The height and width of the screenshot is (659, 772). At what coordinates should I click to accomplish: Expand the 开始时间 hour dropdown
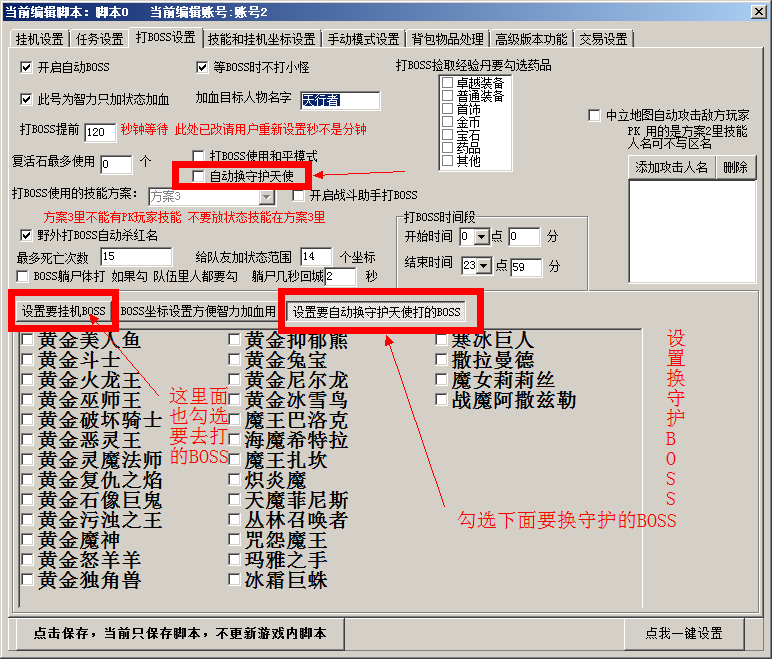pyautogui.click(x=482, y=237)
